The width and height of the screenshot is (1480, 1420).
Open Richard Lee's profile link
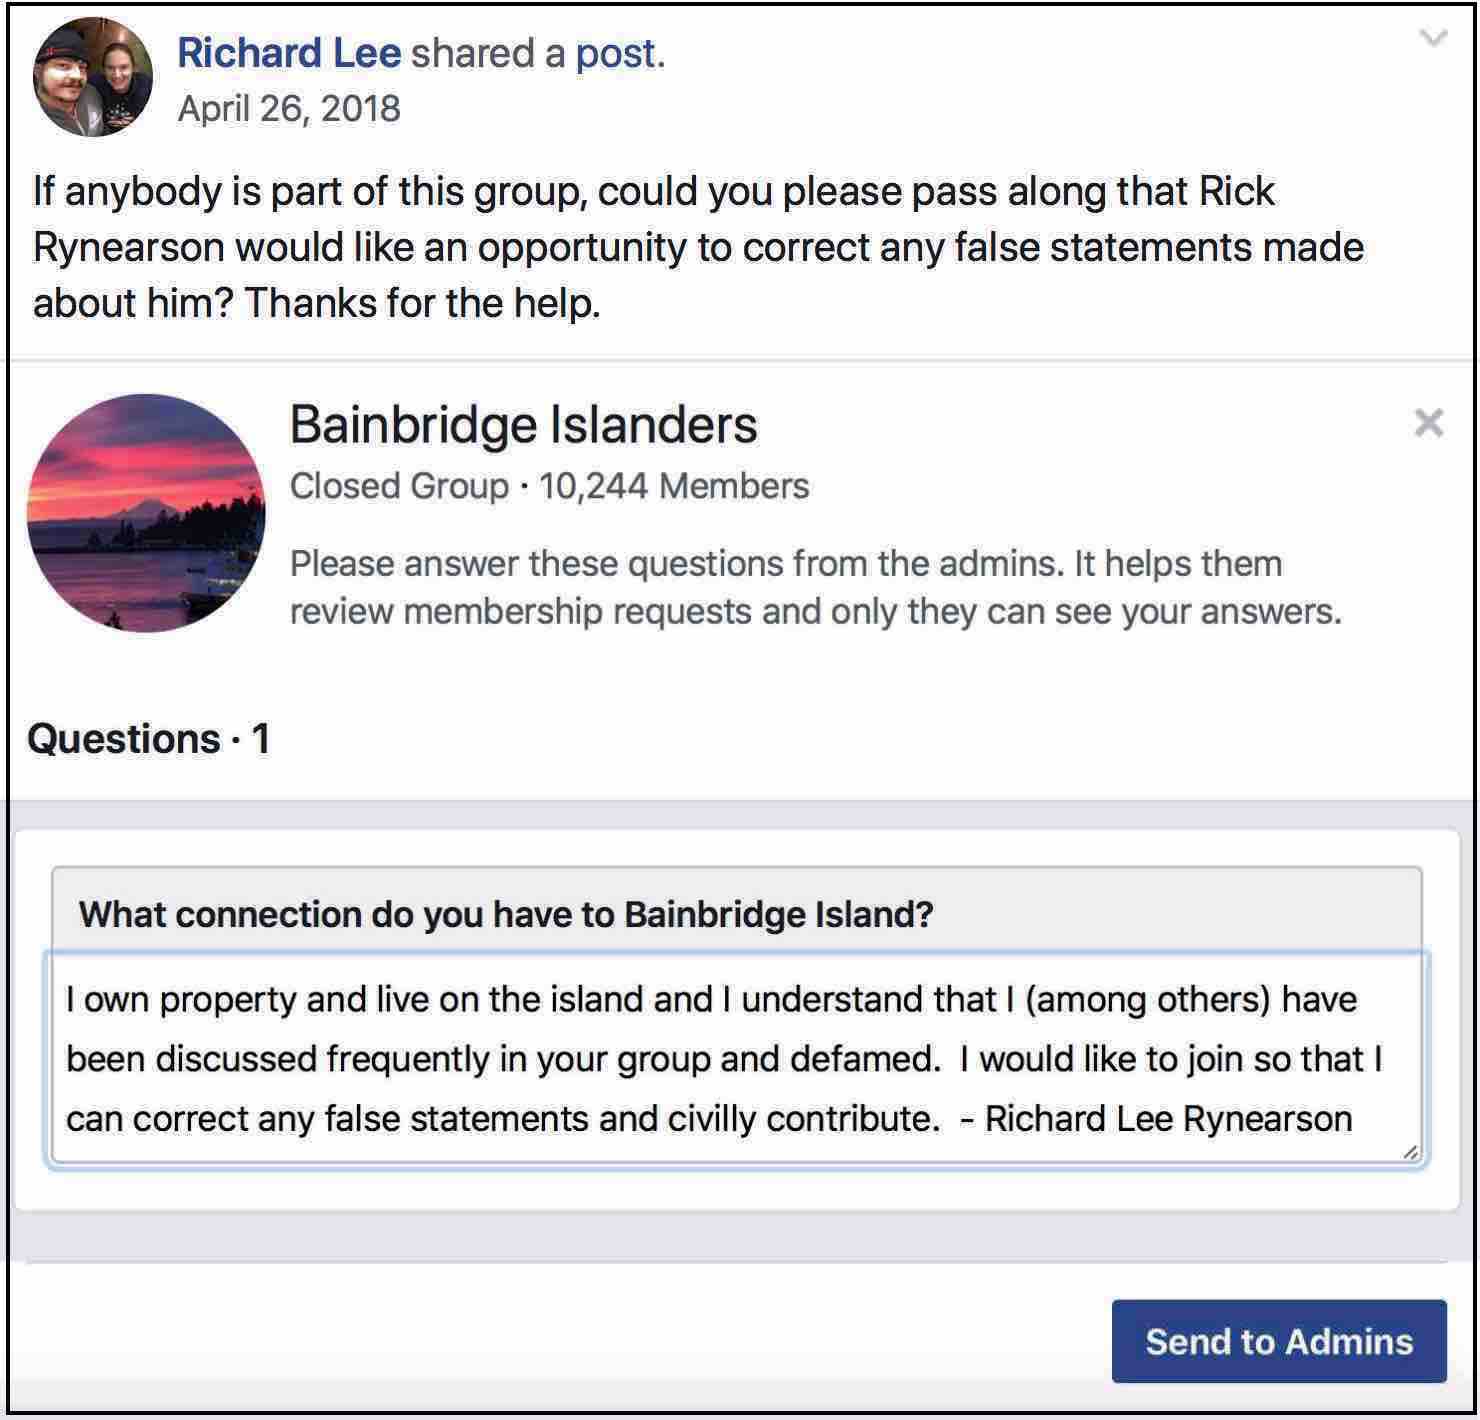click(x=289, y=53)
